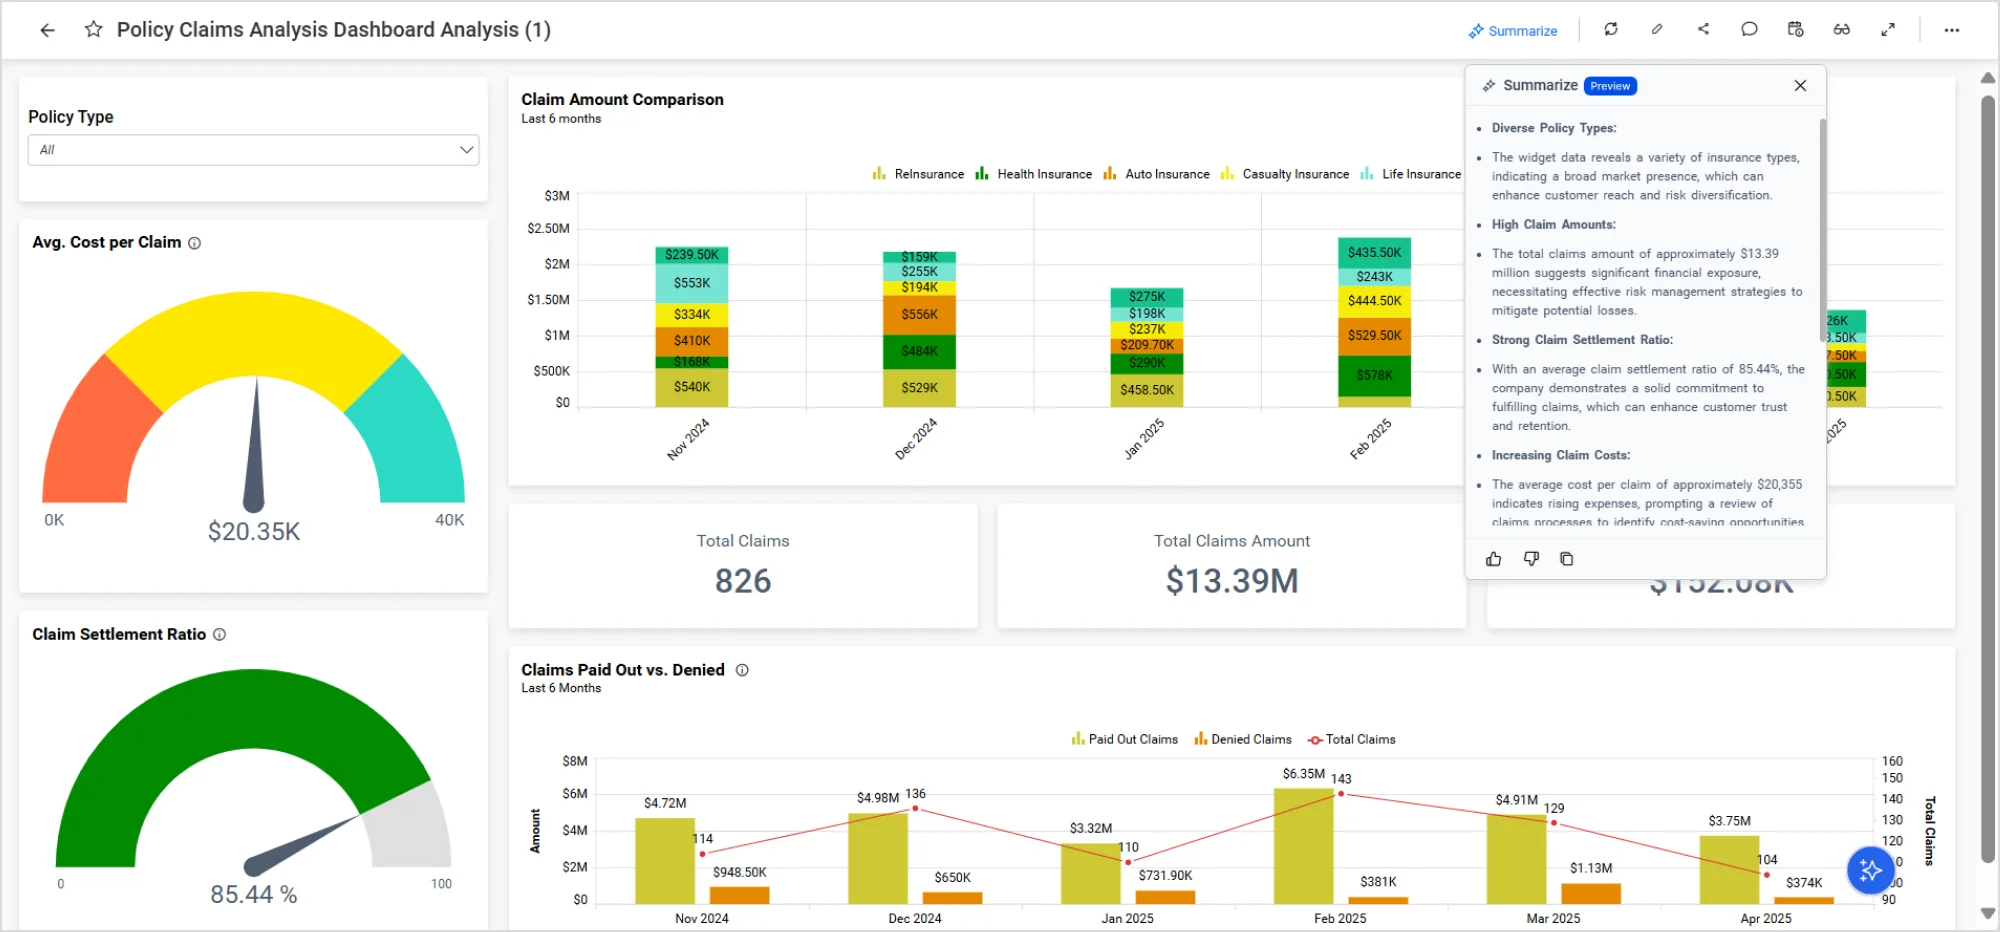Image resolution: width=2000 pixels, height=932 pixels.
Task: Click the Total Claims 826 card
Action: (x=743, y=566)
